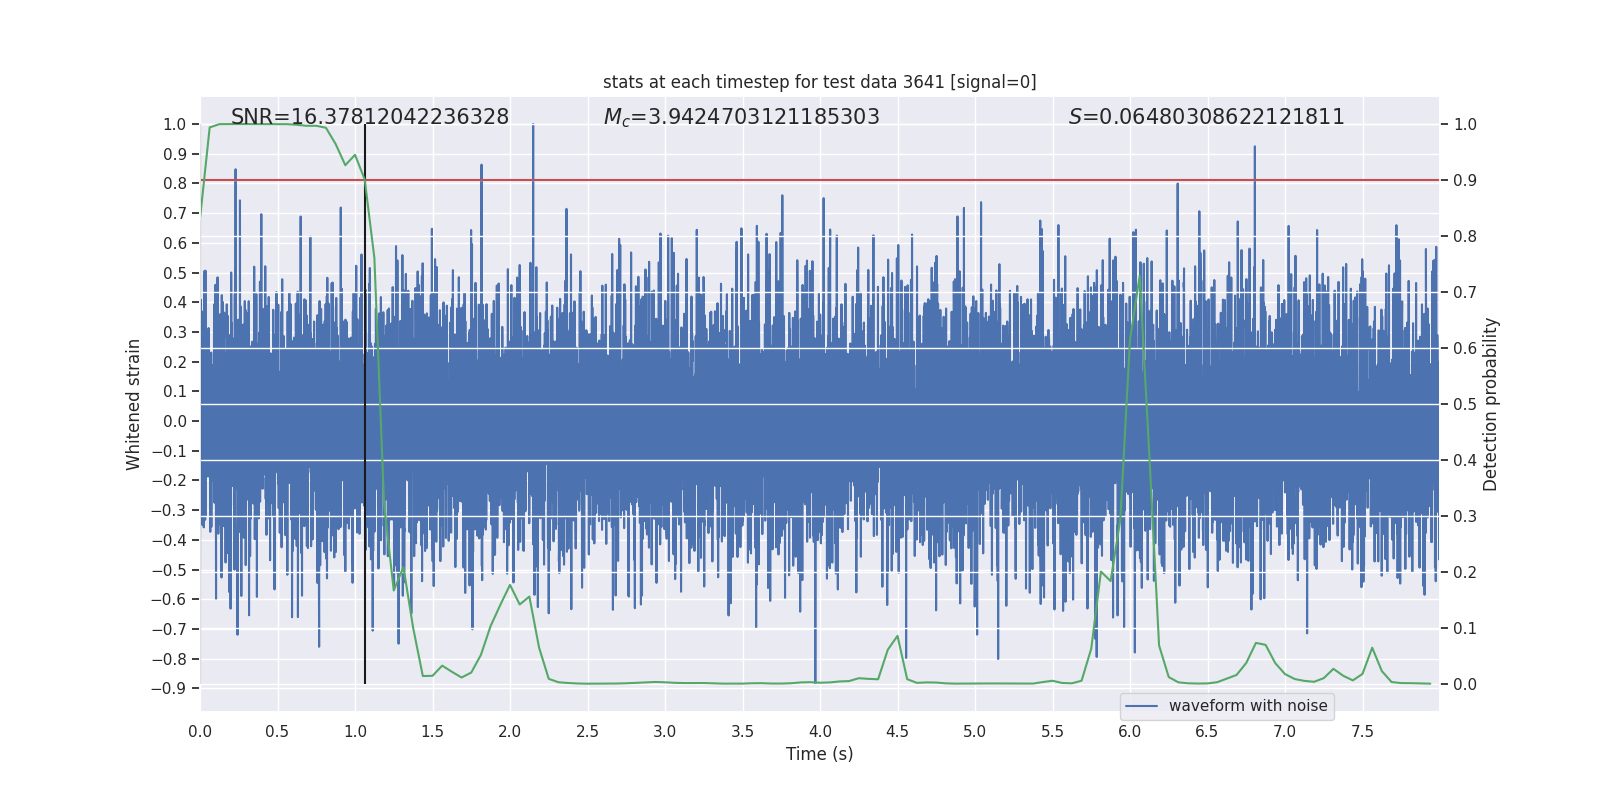Click the 'Time (s)' x-axis label
This screenshot has width=1600, height=800.
tap(819, 754)
